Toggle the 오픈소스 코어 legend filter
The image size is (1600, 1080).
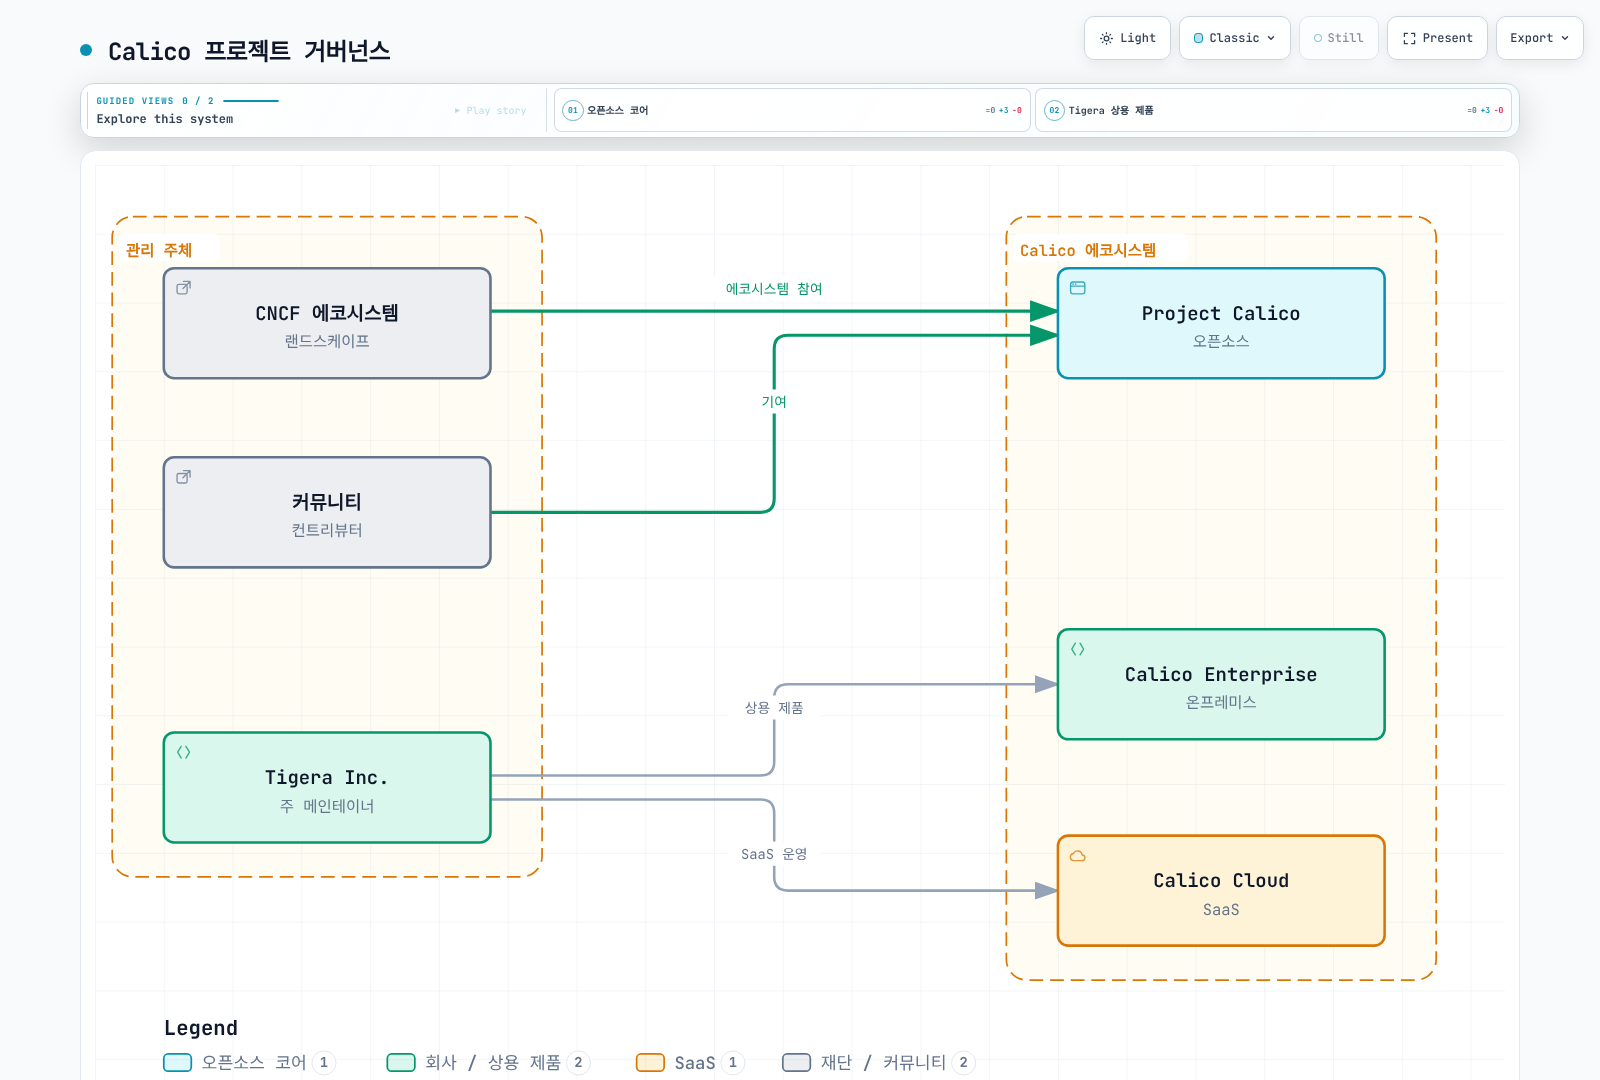[249, 1062]
